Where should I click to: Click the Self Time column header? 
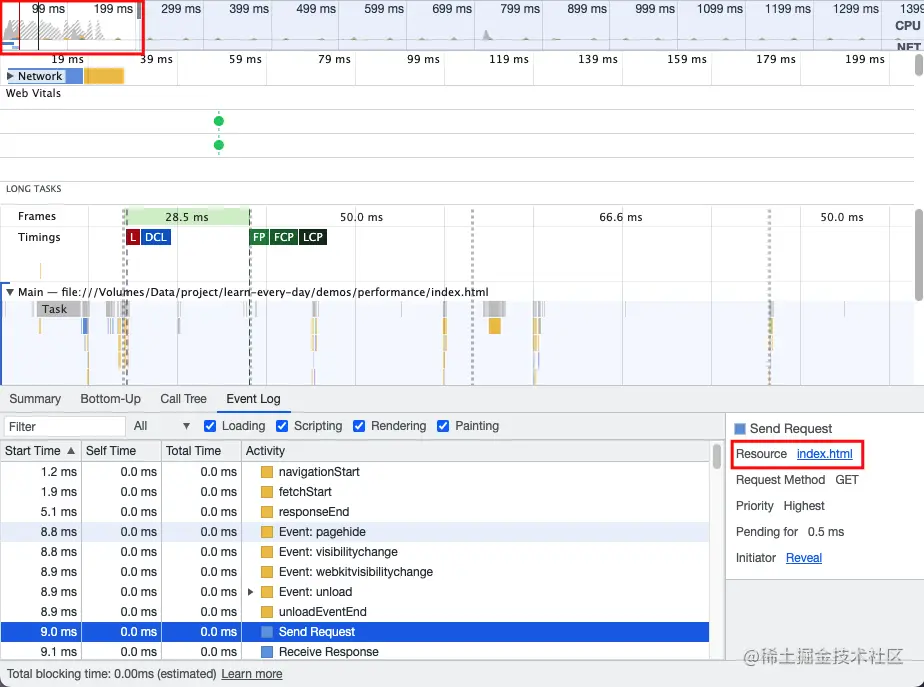(121, 451)
